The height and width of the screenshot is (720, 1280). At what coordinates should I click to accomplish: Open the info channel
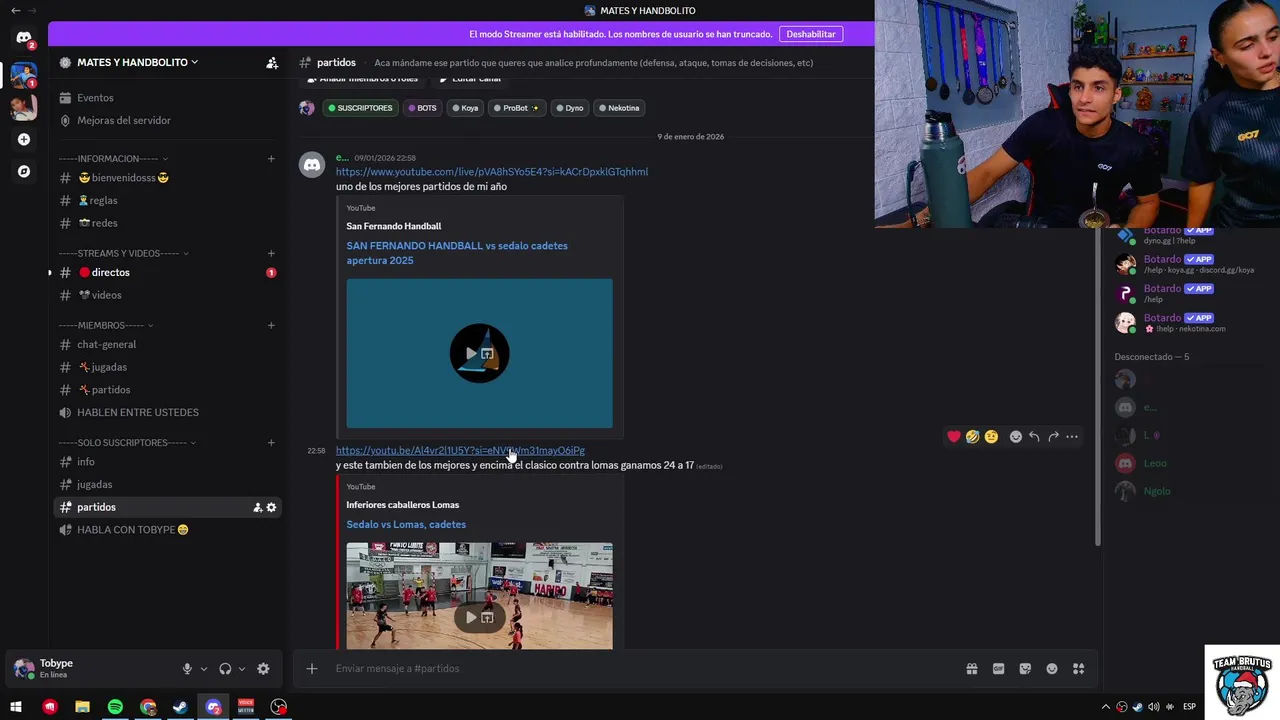(167, 462)
